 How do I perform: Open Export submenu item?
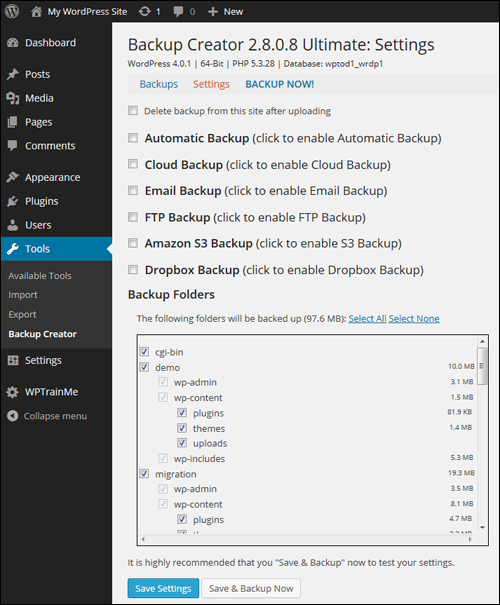tap(22, 315)
